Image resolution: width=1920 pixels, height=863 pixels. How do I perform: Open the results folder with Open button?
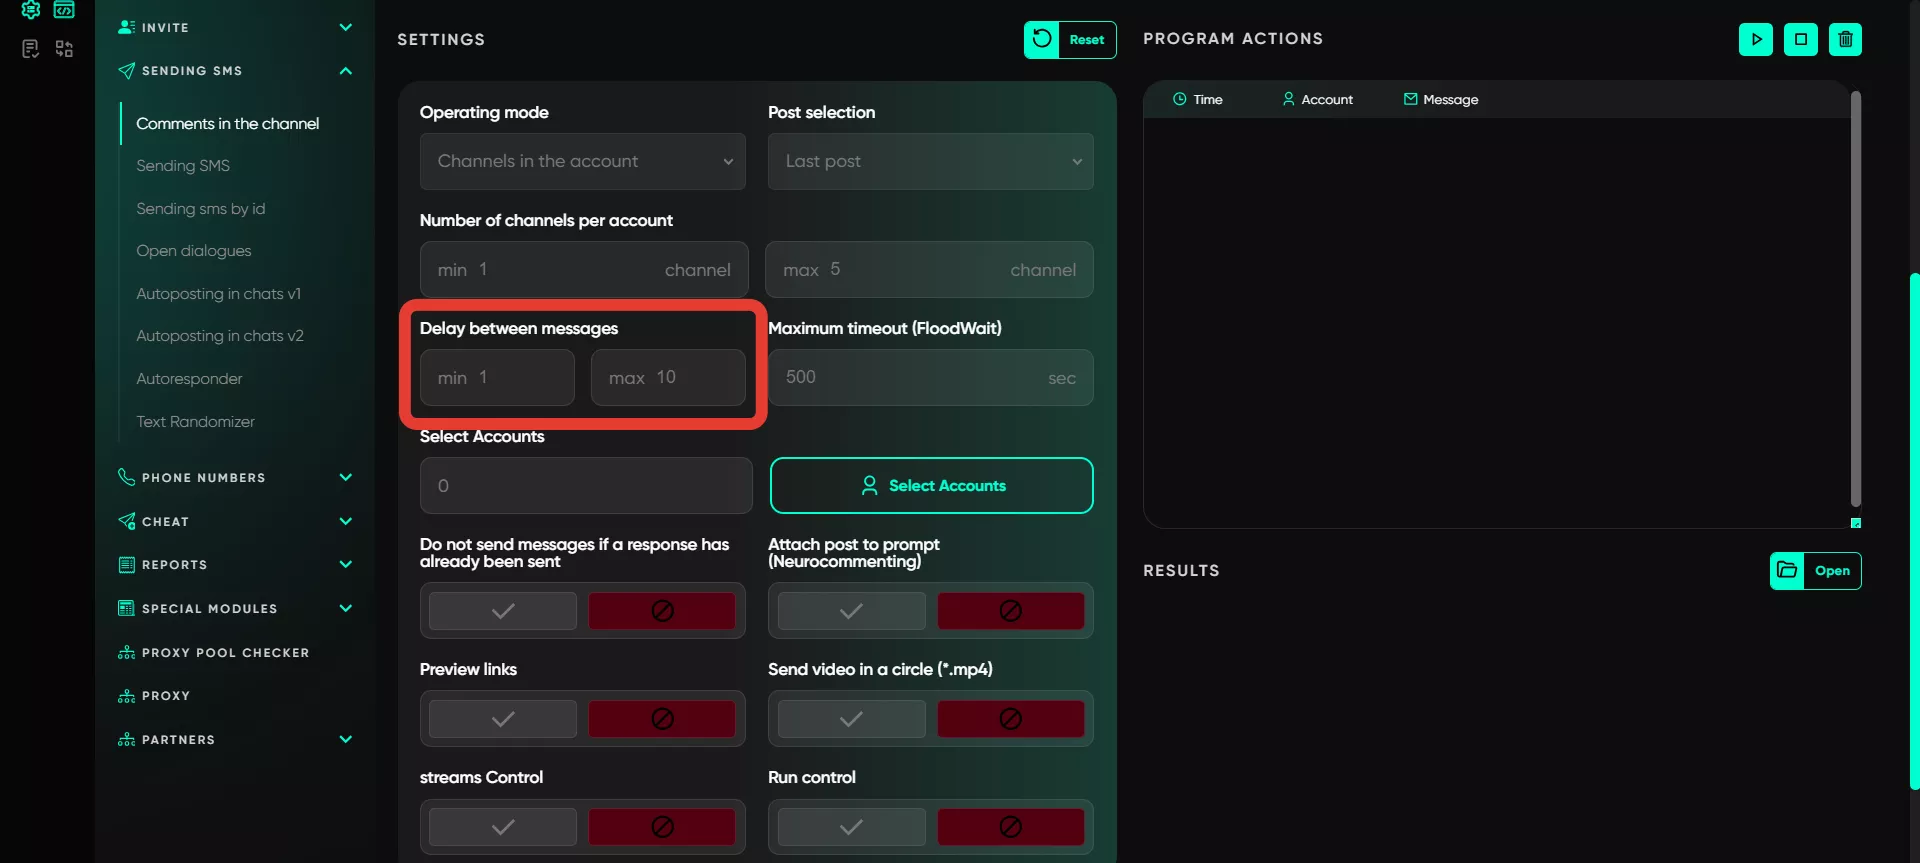click(x=1815, y=571)
